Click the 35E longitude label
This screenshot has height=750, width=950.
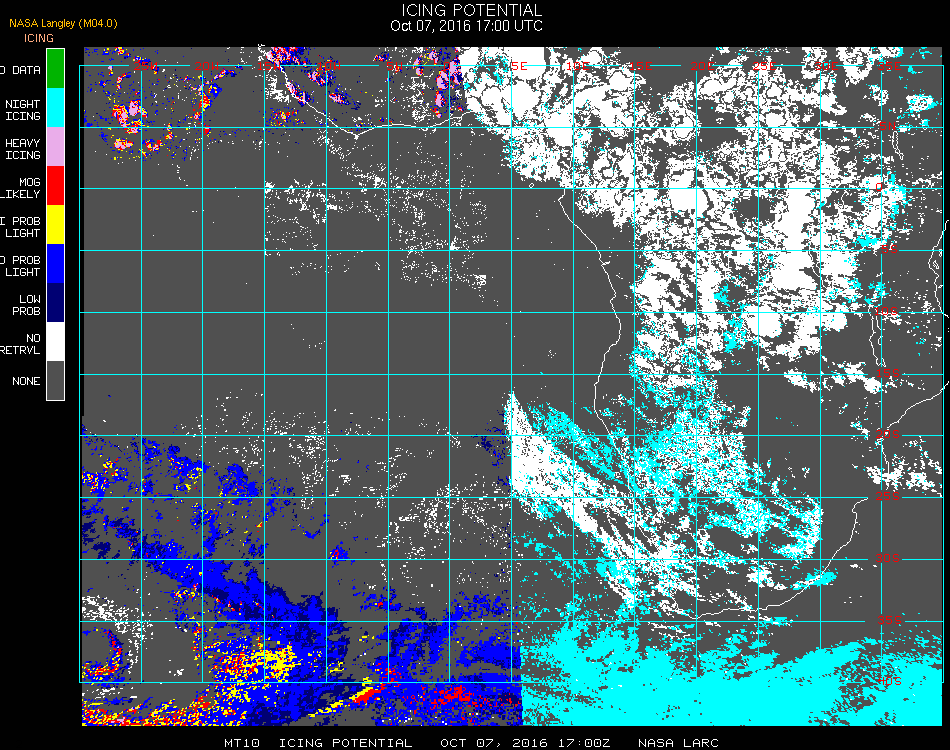point(889,66)
